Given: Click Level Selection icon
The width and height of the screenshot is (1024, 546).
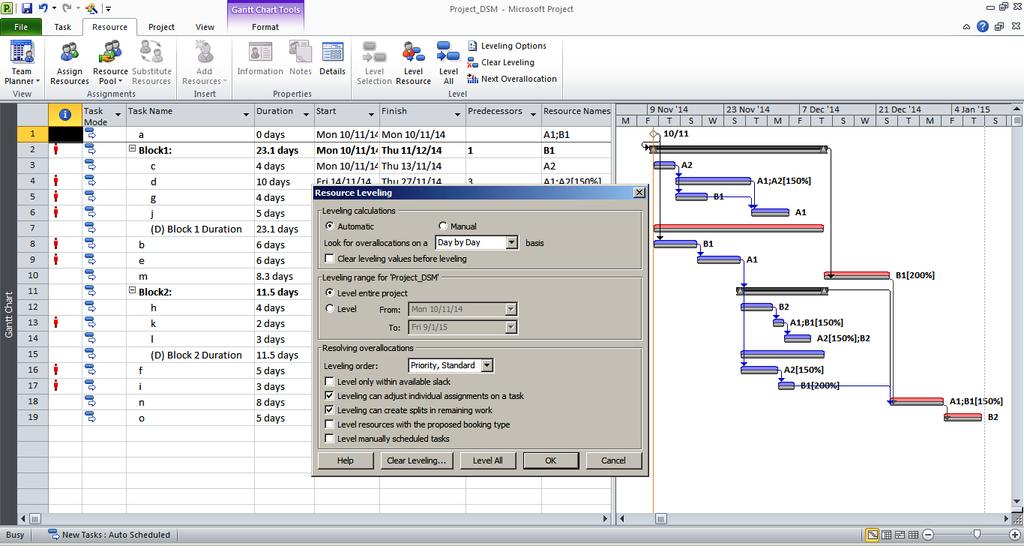Looking at the screenshot, I should coord(374,63).
